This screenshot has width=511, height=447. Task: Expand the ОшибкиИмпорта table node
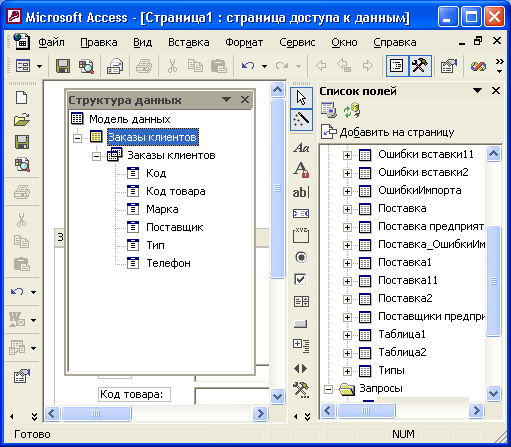pos(347,191)
